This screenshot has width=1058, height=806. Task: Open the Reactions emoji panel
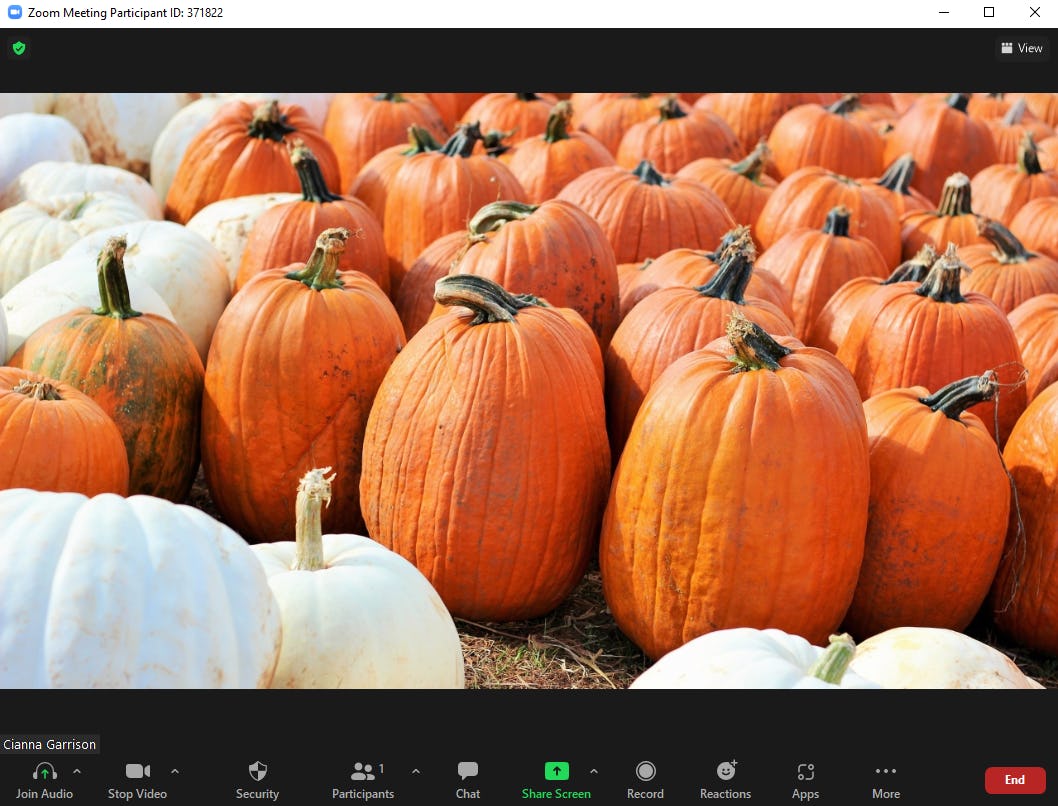click(725, 771)
